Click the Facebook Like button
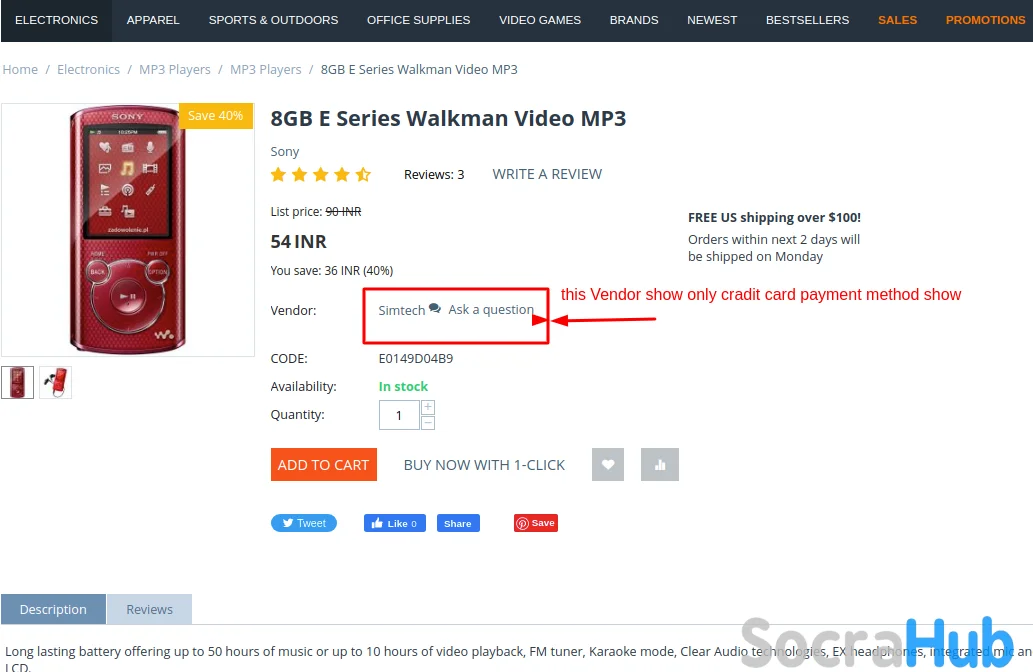This screenshot has width=1033, height=672. tap(395, 523)
